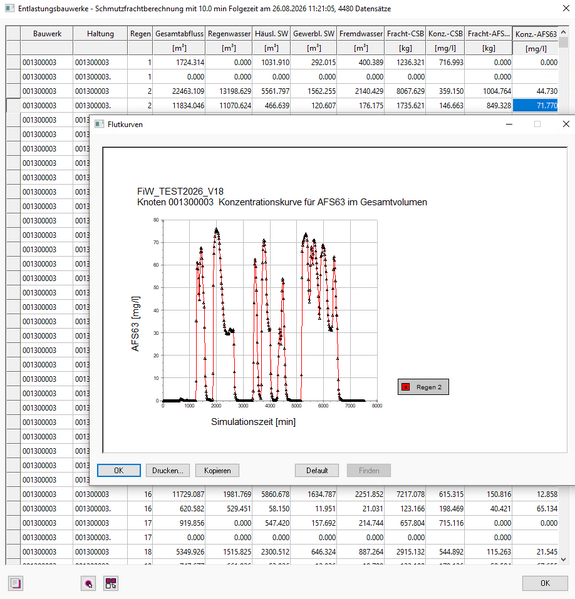Click the Regen column header
This screenshot has height=599, width=575.
(x=140, y=34)
